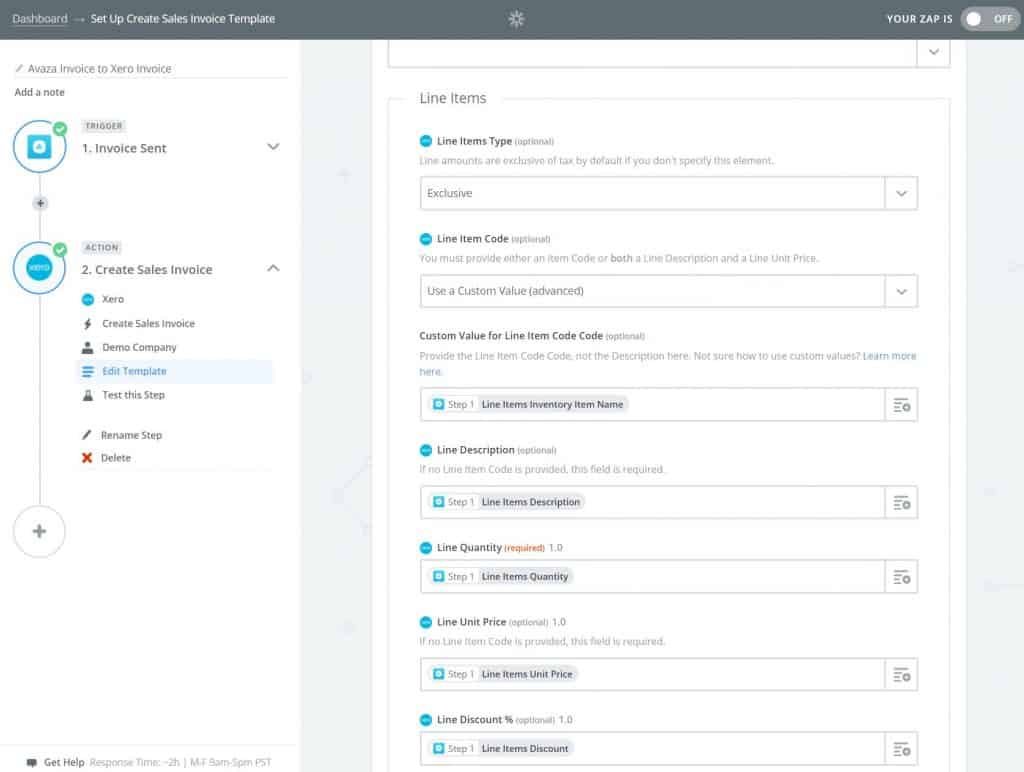Open field picker for Line Discount

(901, 749)
